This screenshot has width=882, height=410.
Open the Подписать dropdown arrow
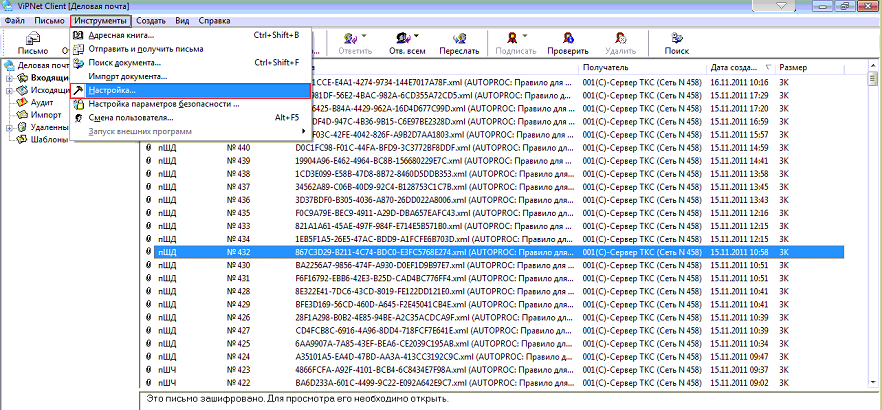tap(524, 36)
